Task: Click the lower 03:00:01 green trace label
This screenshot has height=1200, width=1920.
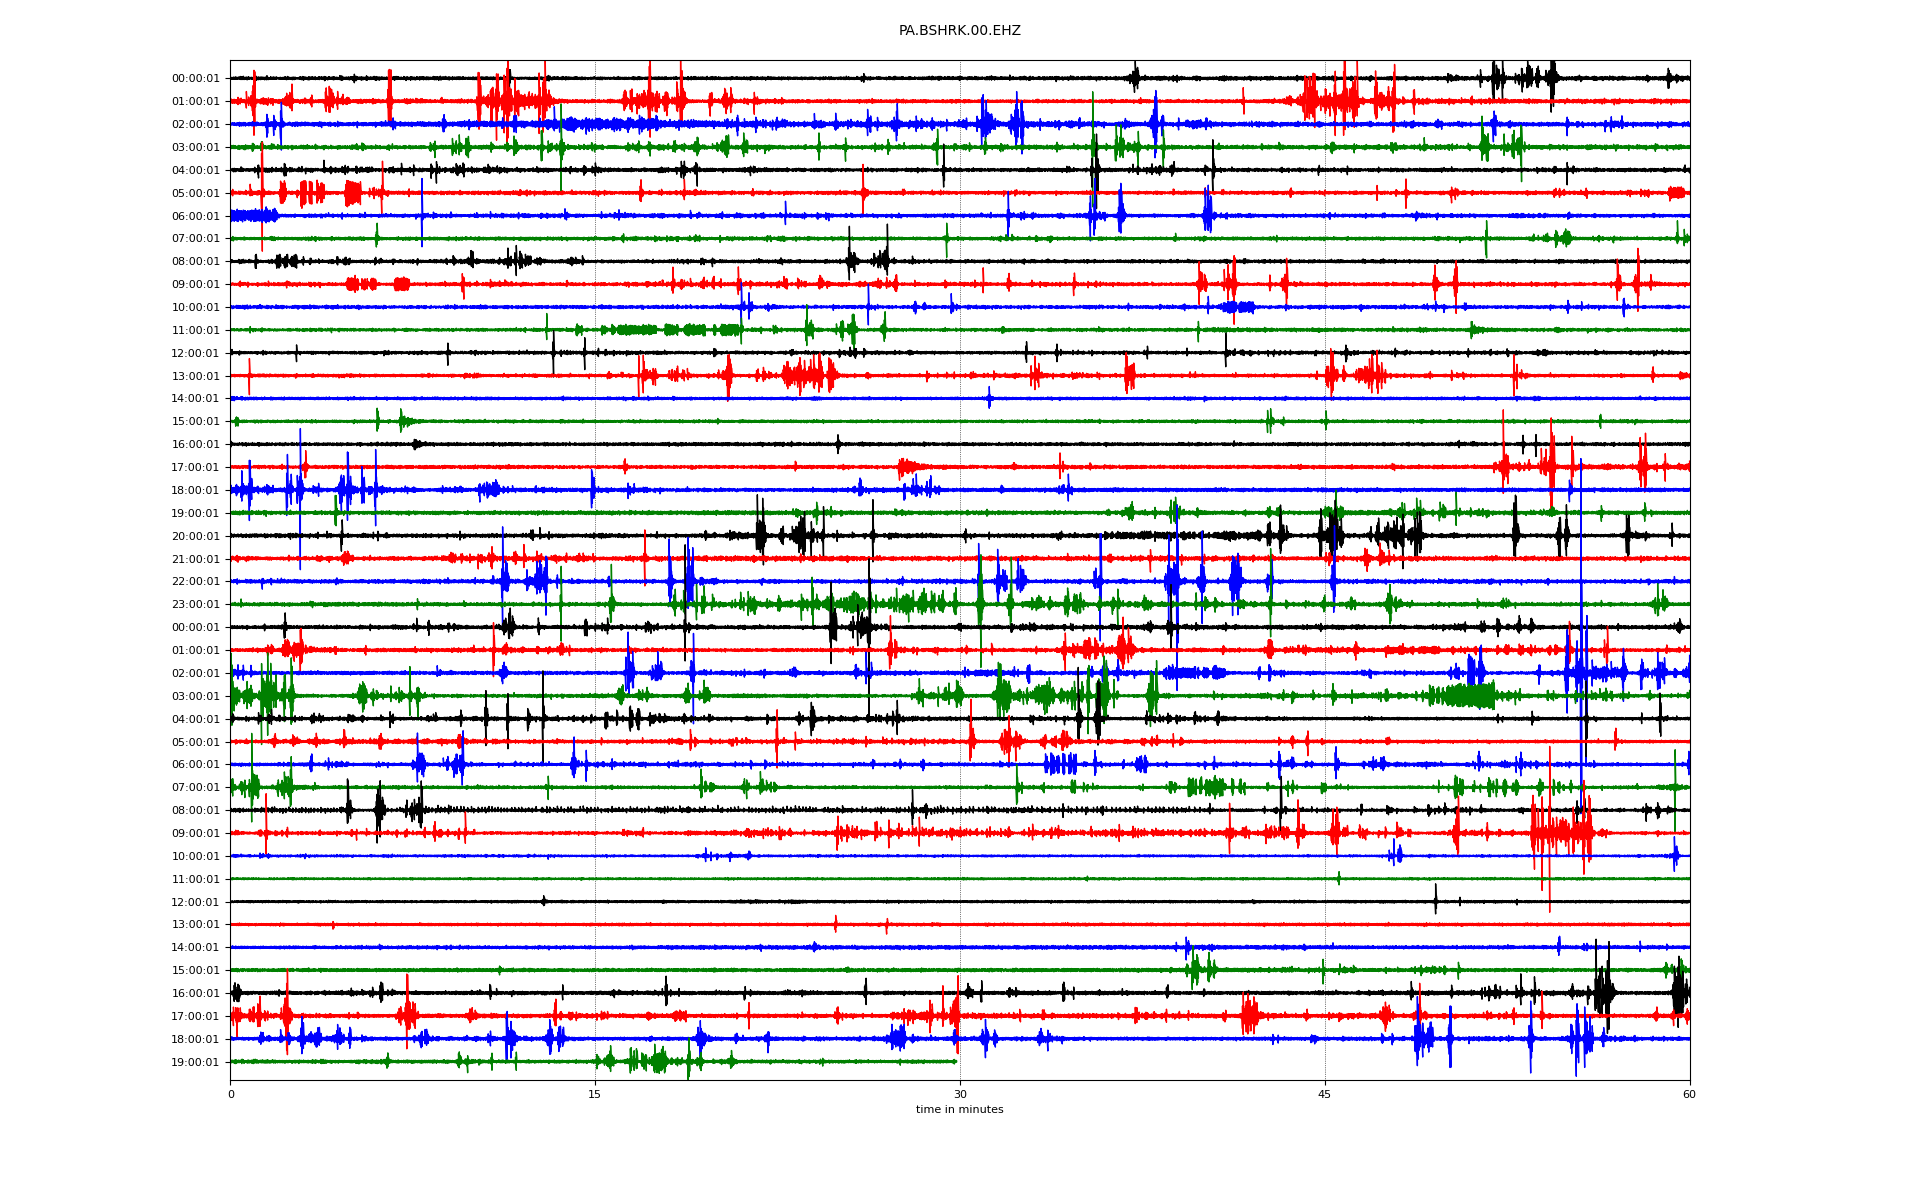Action: tap(195, 696)
